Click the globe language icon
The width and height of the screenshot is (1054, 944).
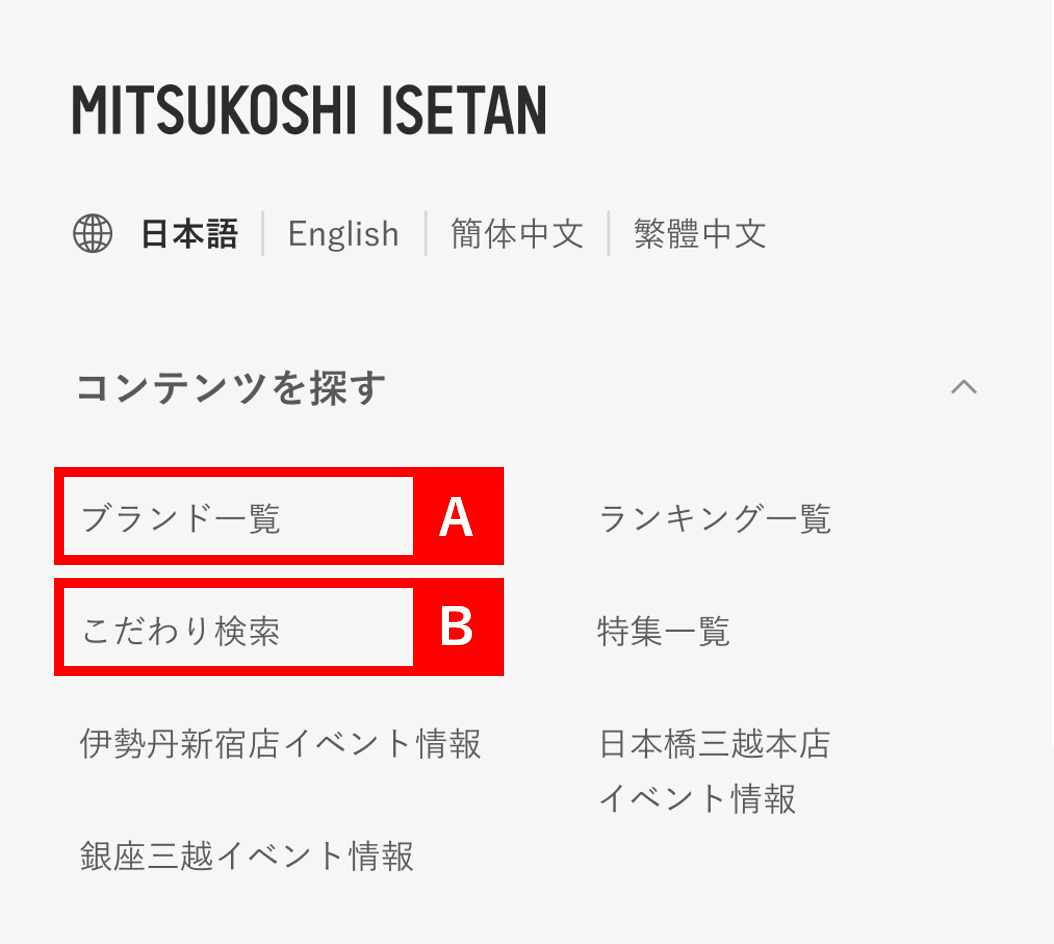93,233
